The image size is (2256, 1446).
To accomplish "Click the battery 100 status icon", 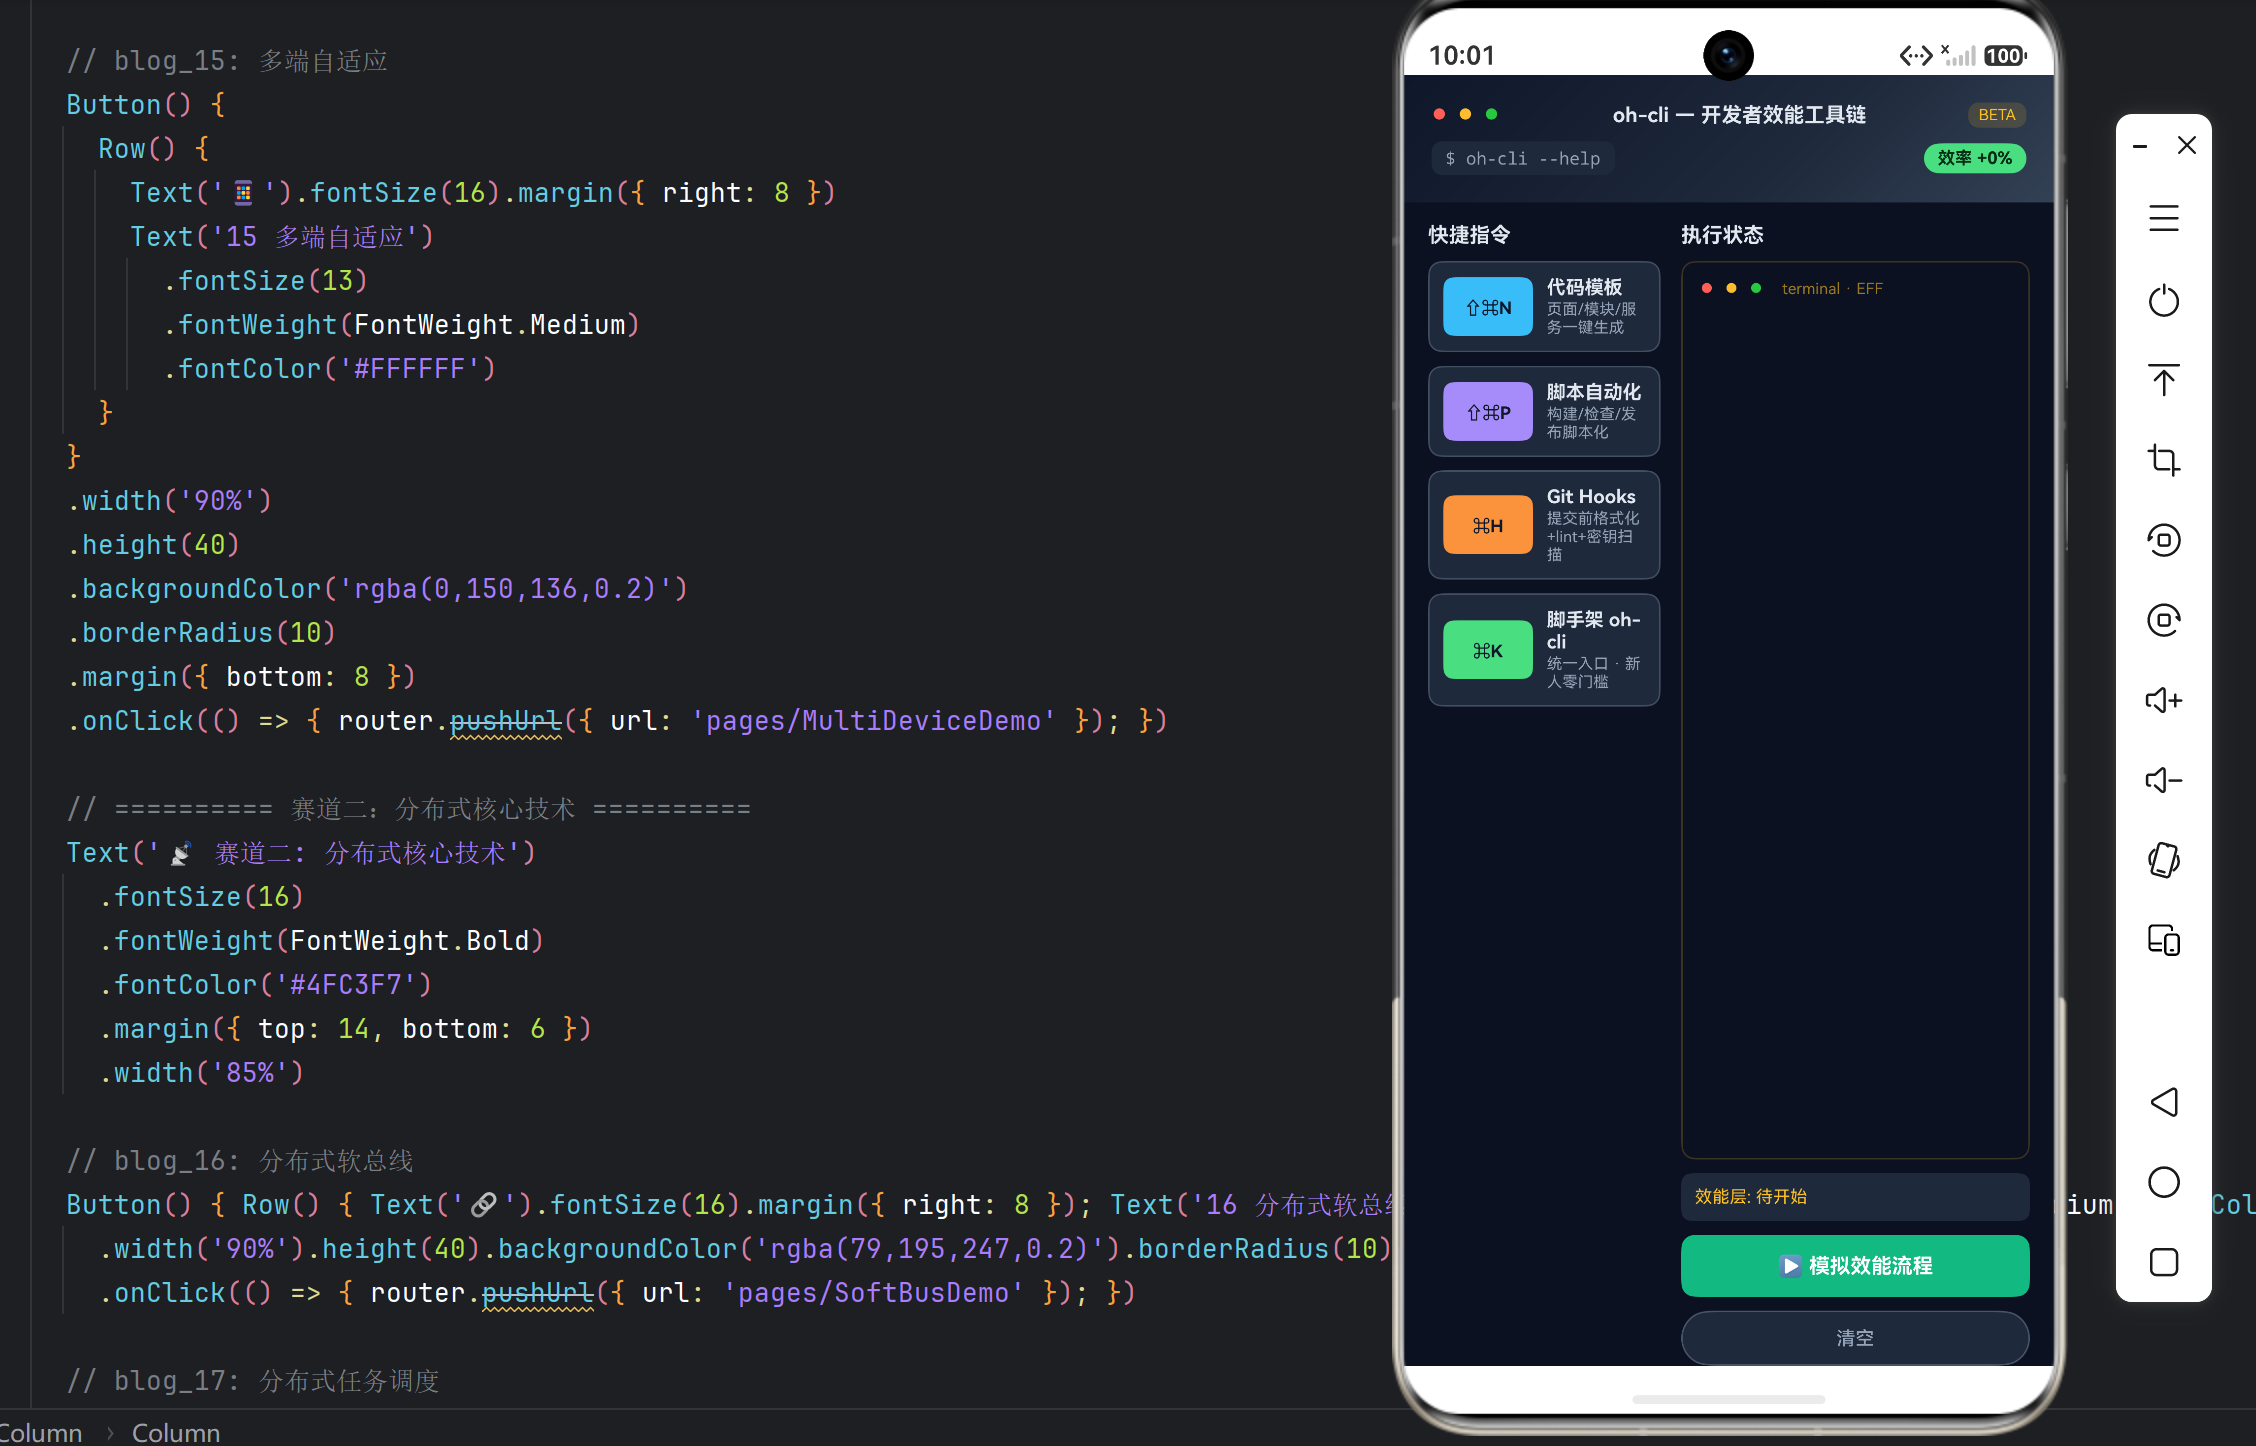I will [2005, 56].
